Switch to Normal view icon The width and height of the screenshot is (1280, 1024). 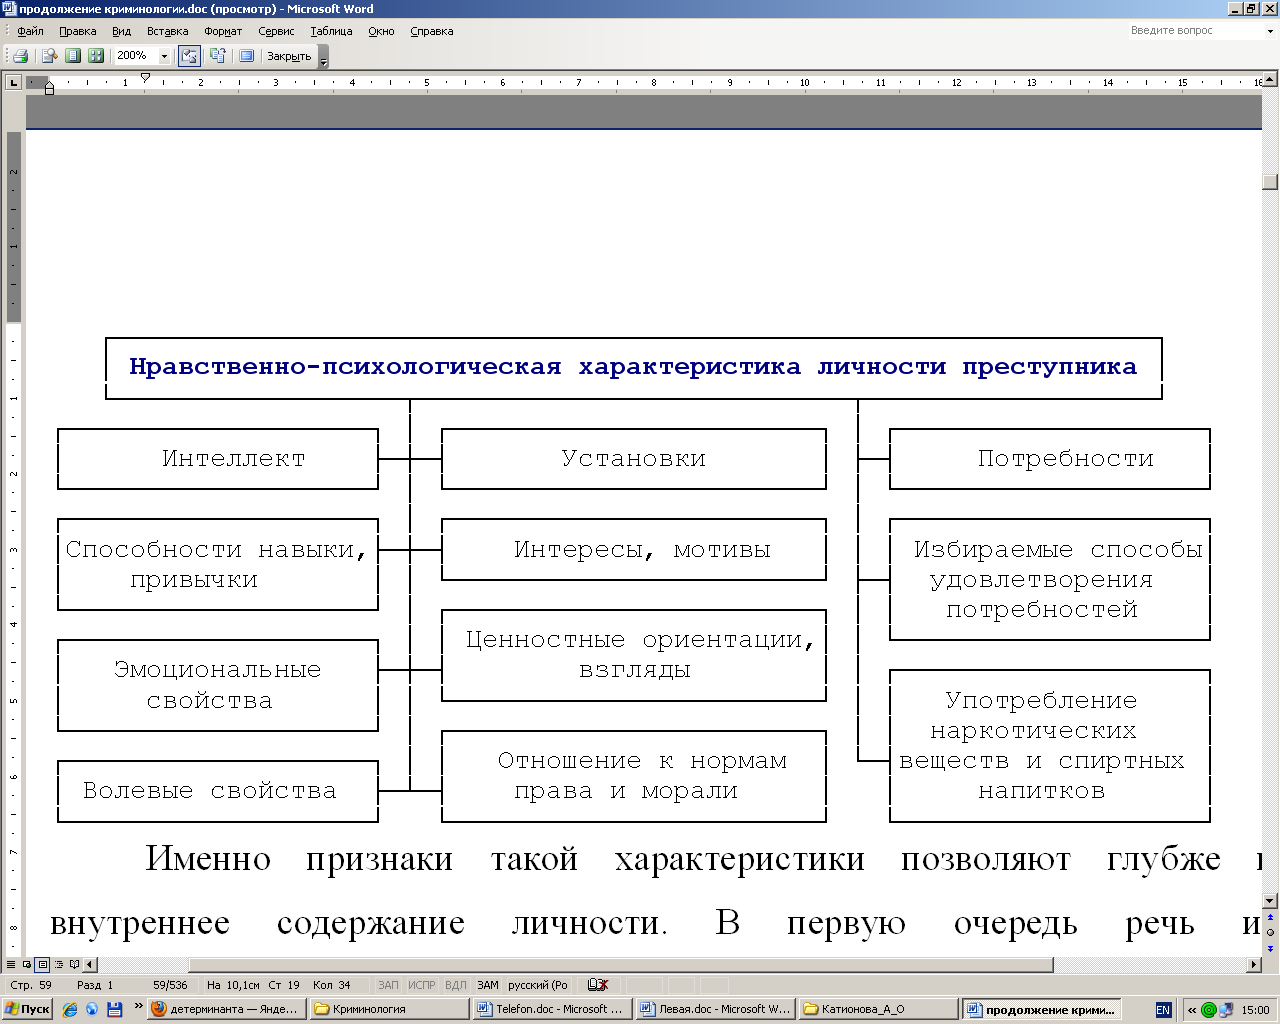[x=11, y=965]
